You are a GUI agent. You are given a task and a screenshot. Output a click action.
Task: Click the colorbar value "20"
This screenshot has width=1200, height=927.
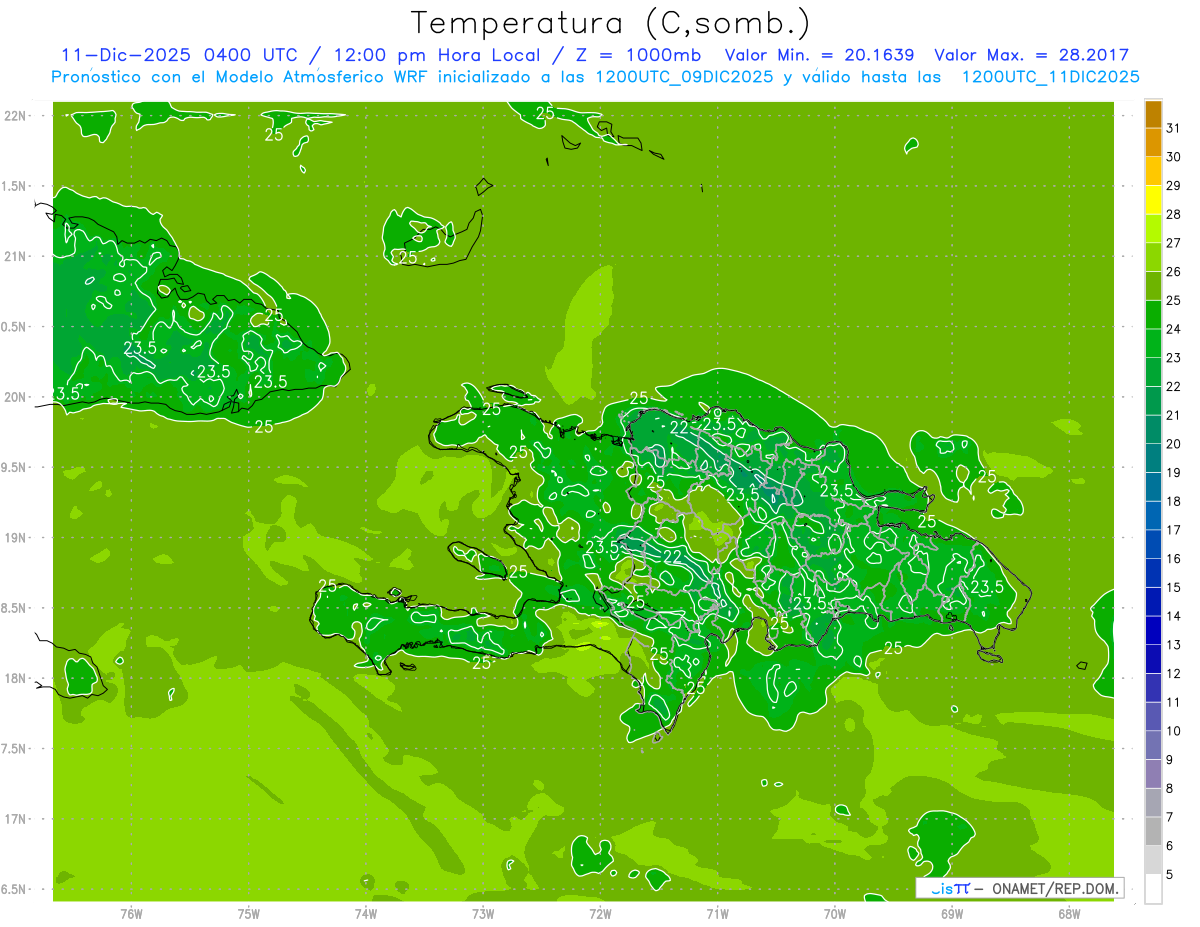pyautogui.click(x=1174, y=444)
